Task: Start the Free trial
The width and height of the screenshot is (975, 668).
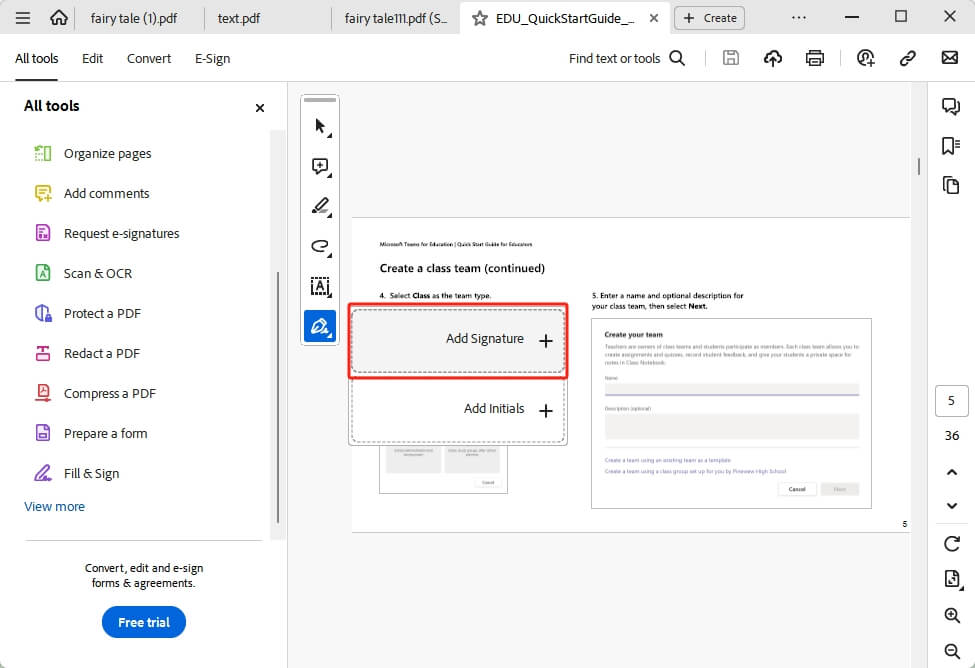Action: tap(143, 622)
